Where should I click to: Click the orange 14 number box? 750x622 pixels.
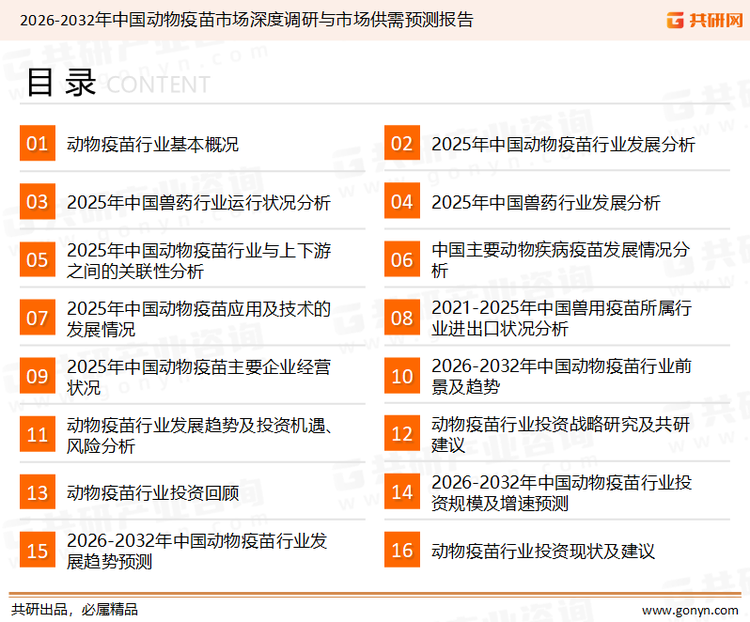(x=402, y=492)
